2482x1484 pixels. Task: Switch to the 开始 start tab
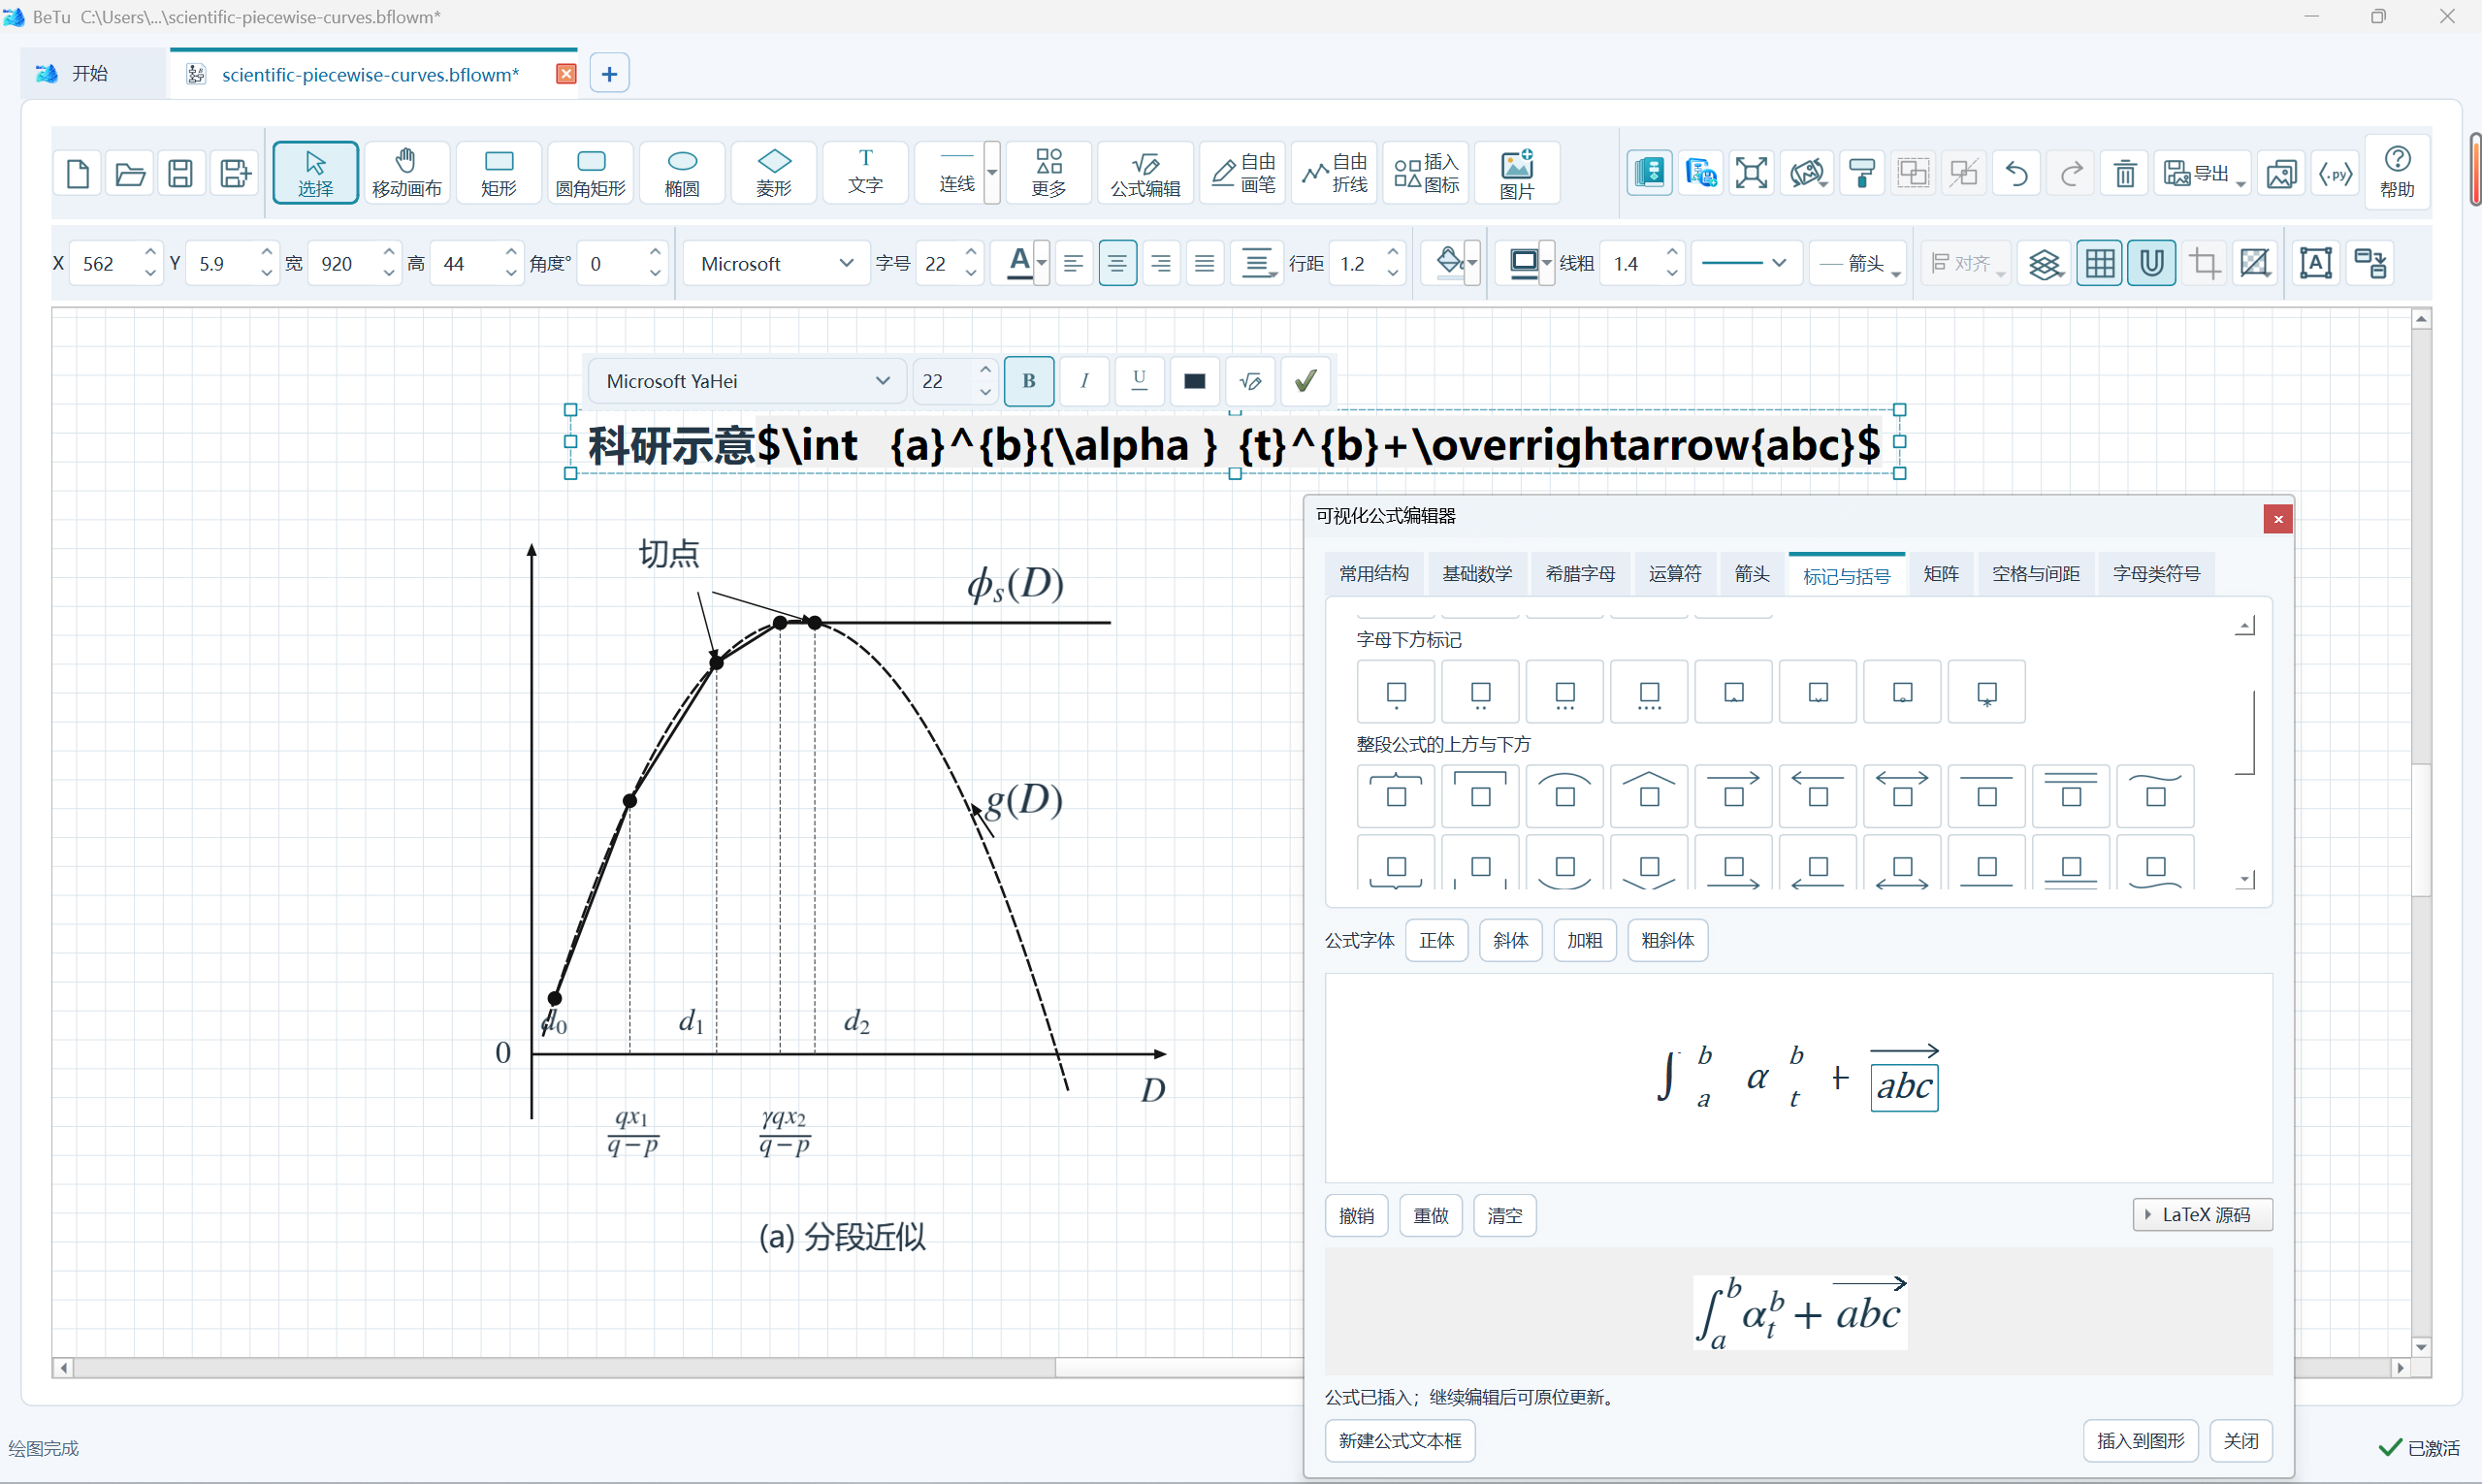(x=92, y=74)
